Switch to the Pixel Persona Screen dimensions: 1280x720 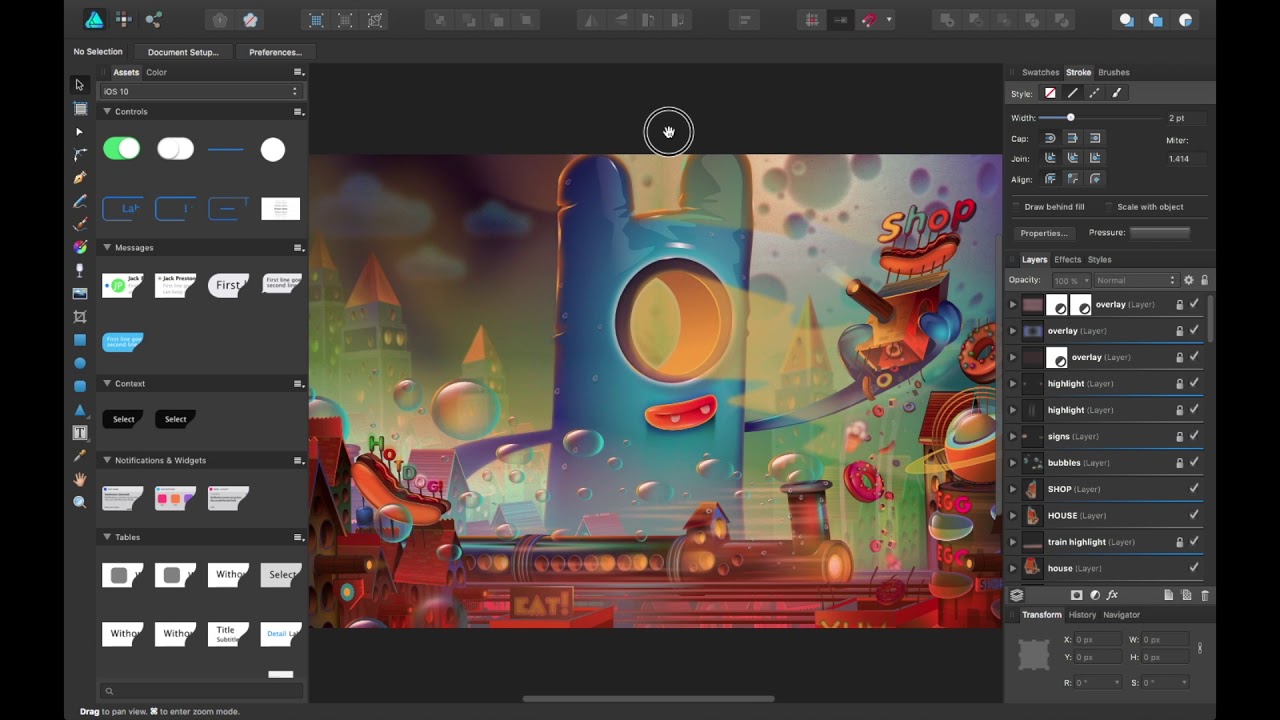point(123,19)
